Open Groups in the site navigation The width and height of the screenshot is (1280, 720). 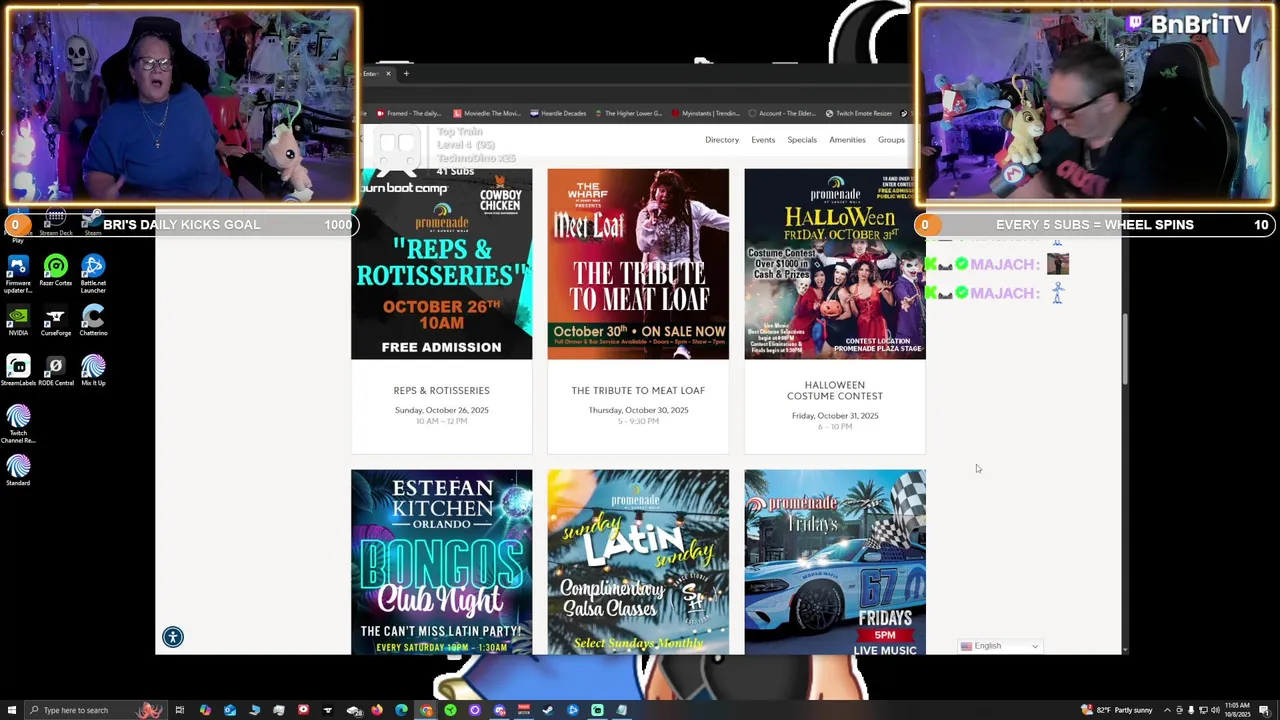[891, 140]
